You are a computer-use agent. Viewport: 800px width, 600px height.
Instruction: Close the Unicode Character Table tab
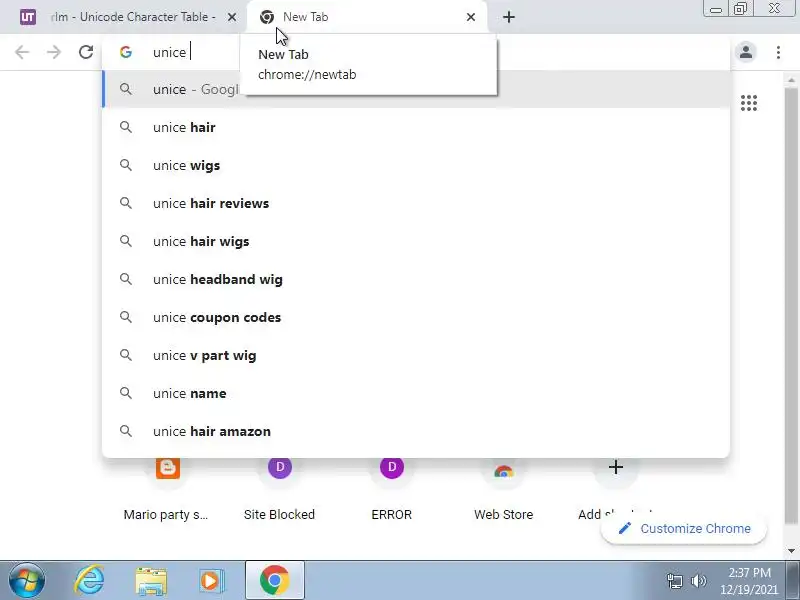(232, 17)
